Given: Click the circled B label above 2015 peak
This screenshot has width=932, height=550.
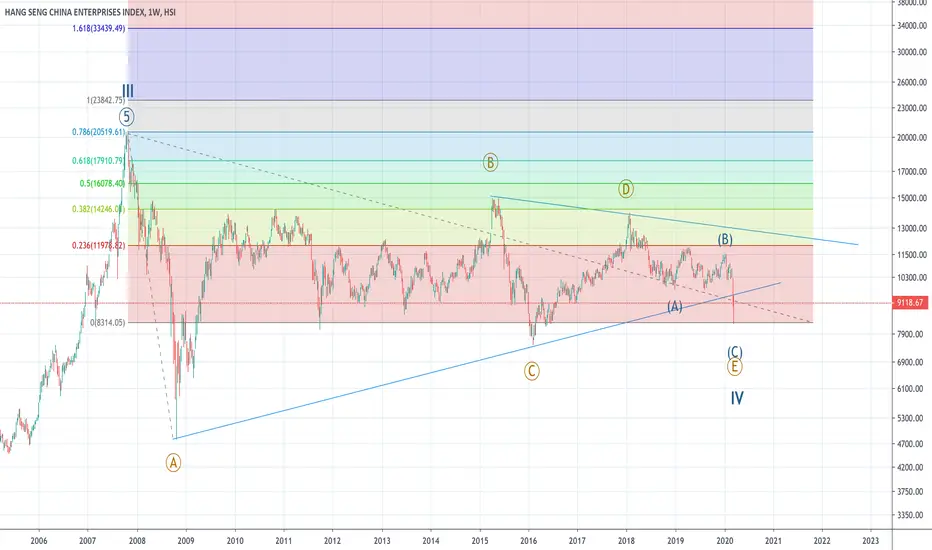Looking at the screenshot, I should [x=490, y=162].
